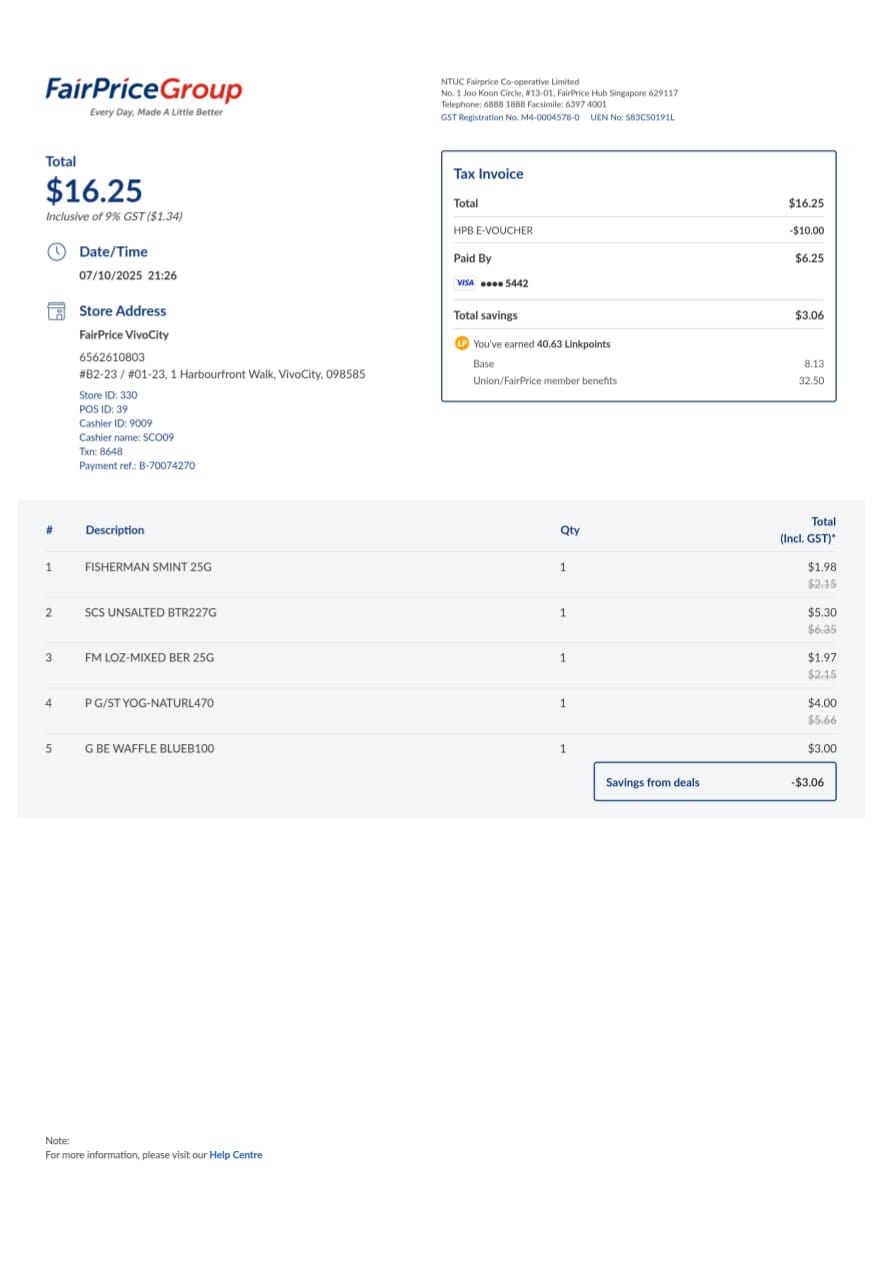
Task: Click the Txn: 8648 text
Action: point(101,451)
